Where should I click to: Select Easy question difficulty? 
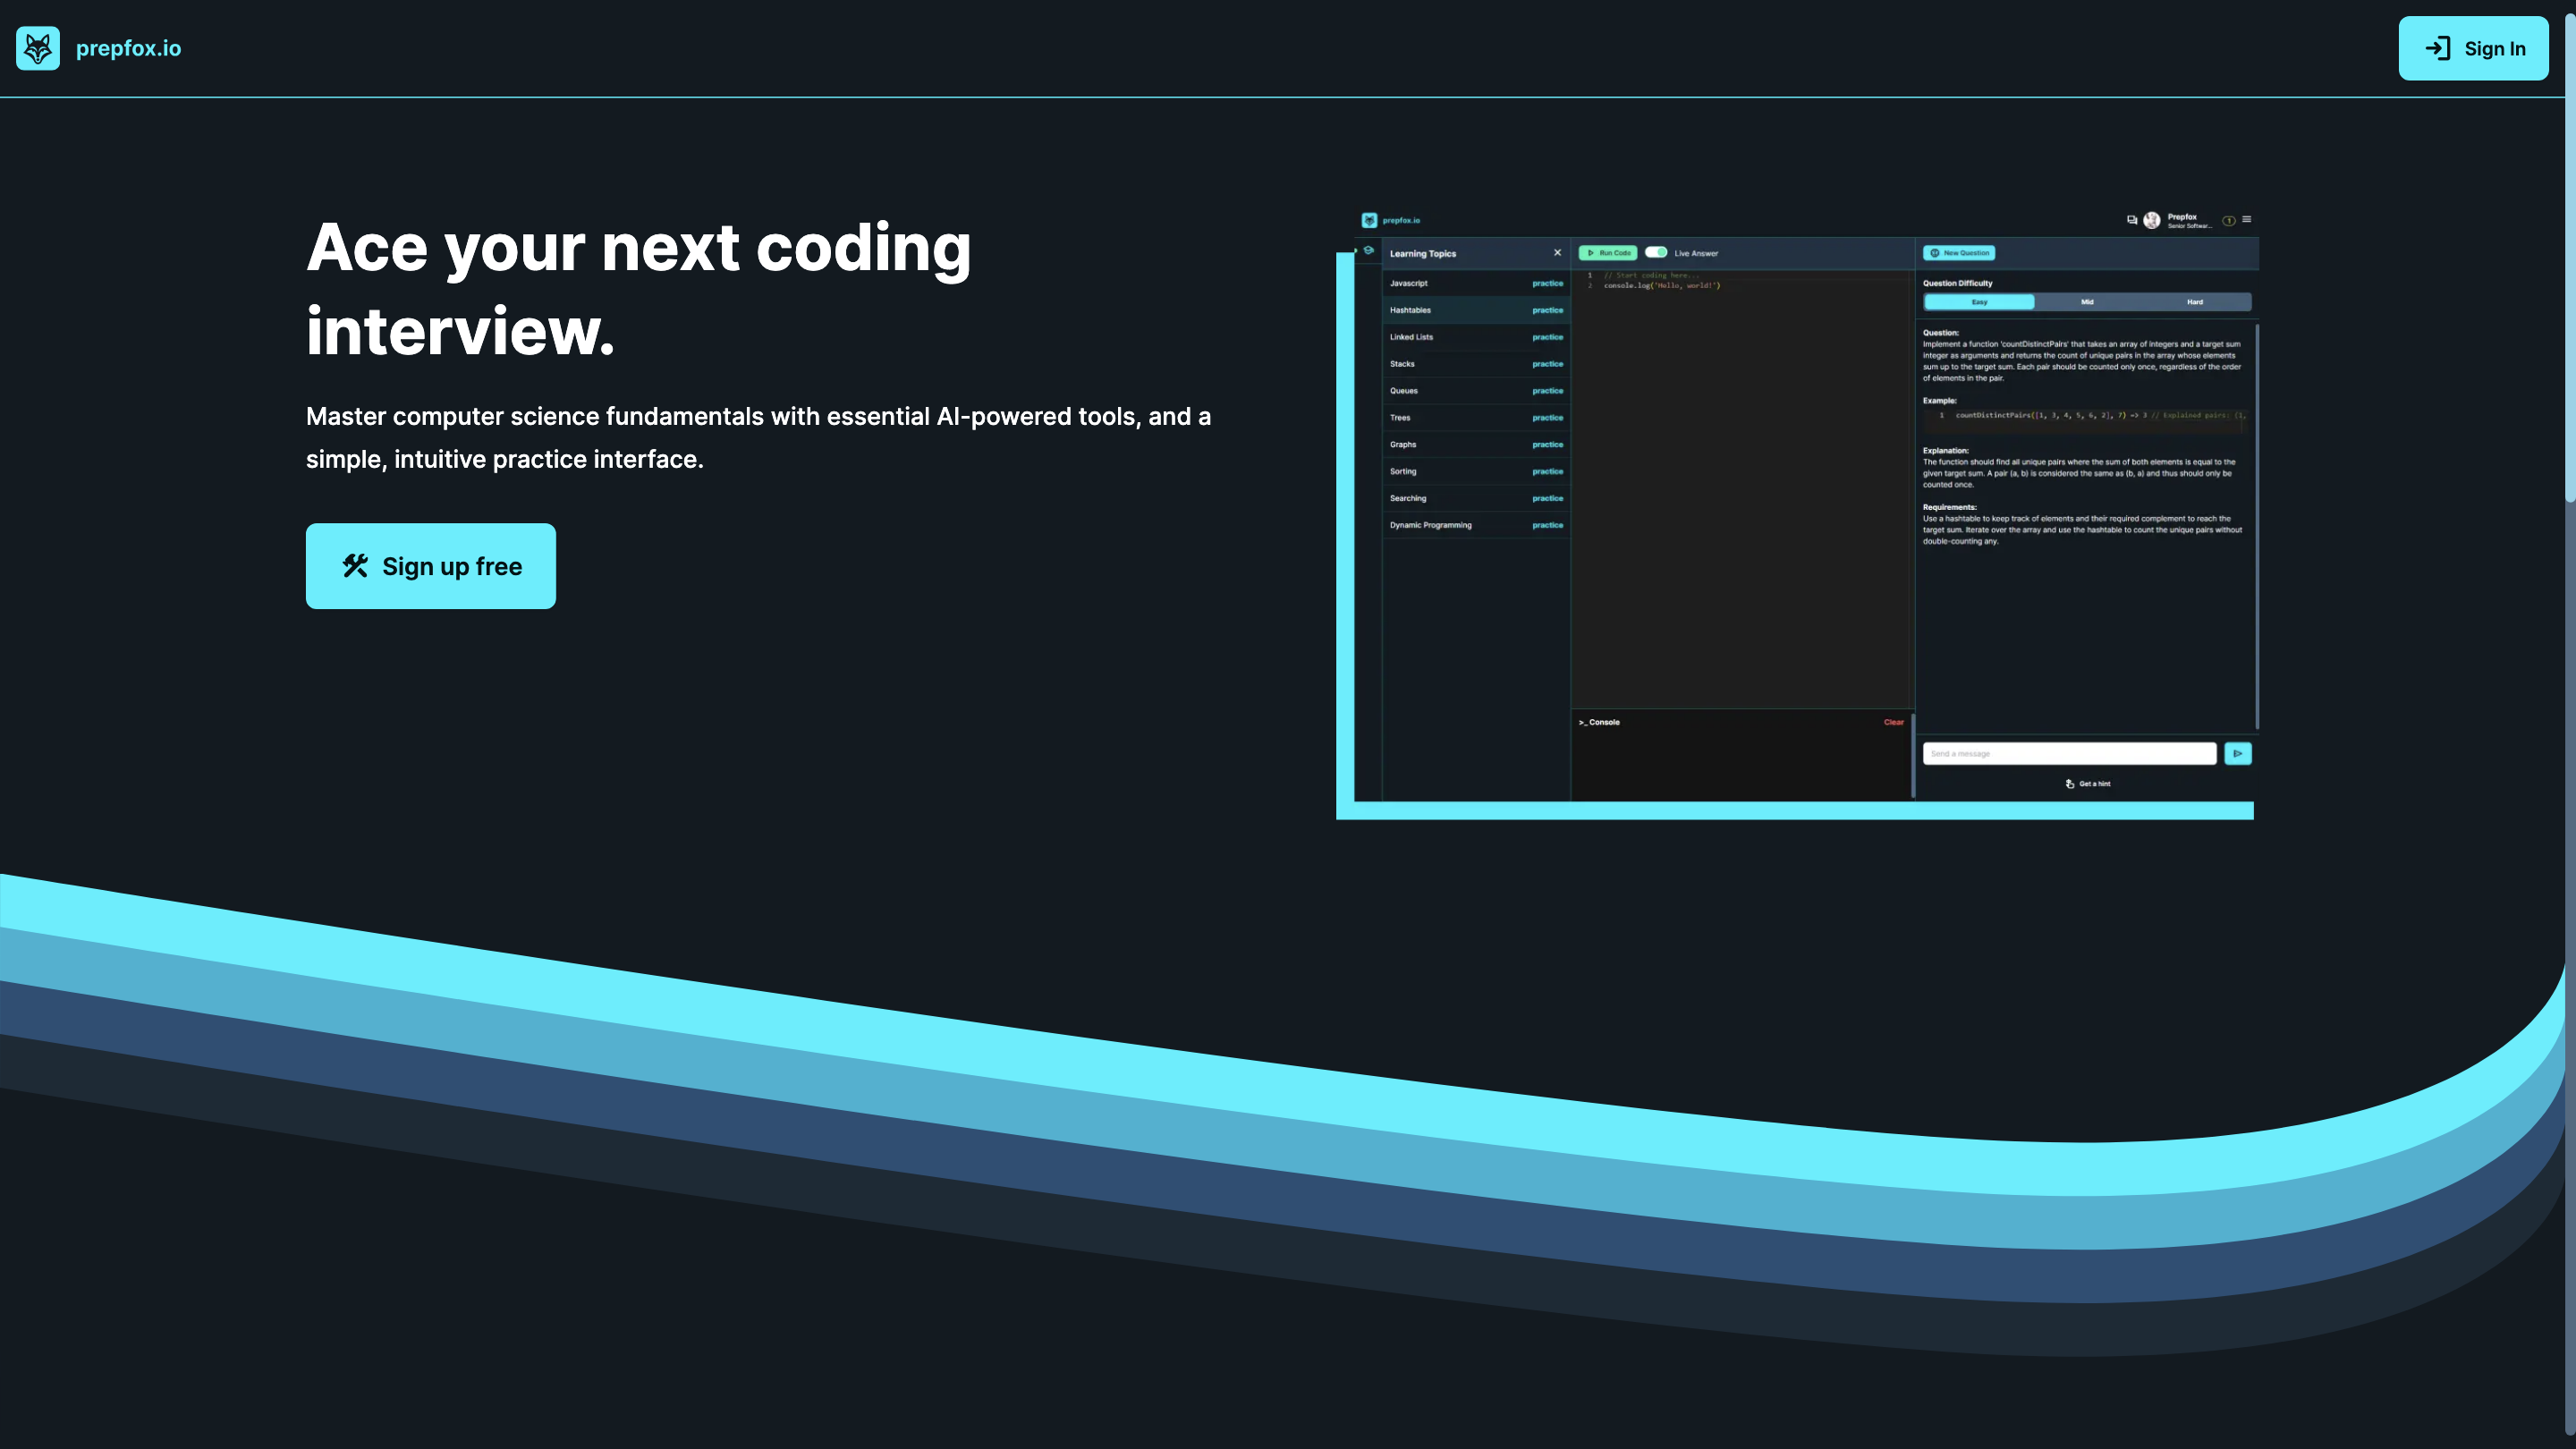click(x=1979, y=302)
